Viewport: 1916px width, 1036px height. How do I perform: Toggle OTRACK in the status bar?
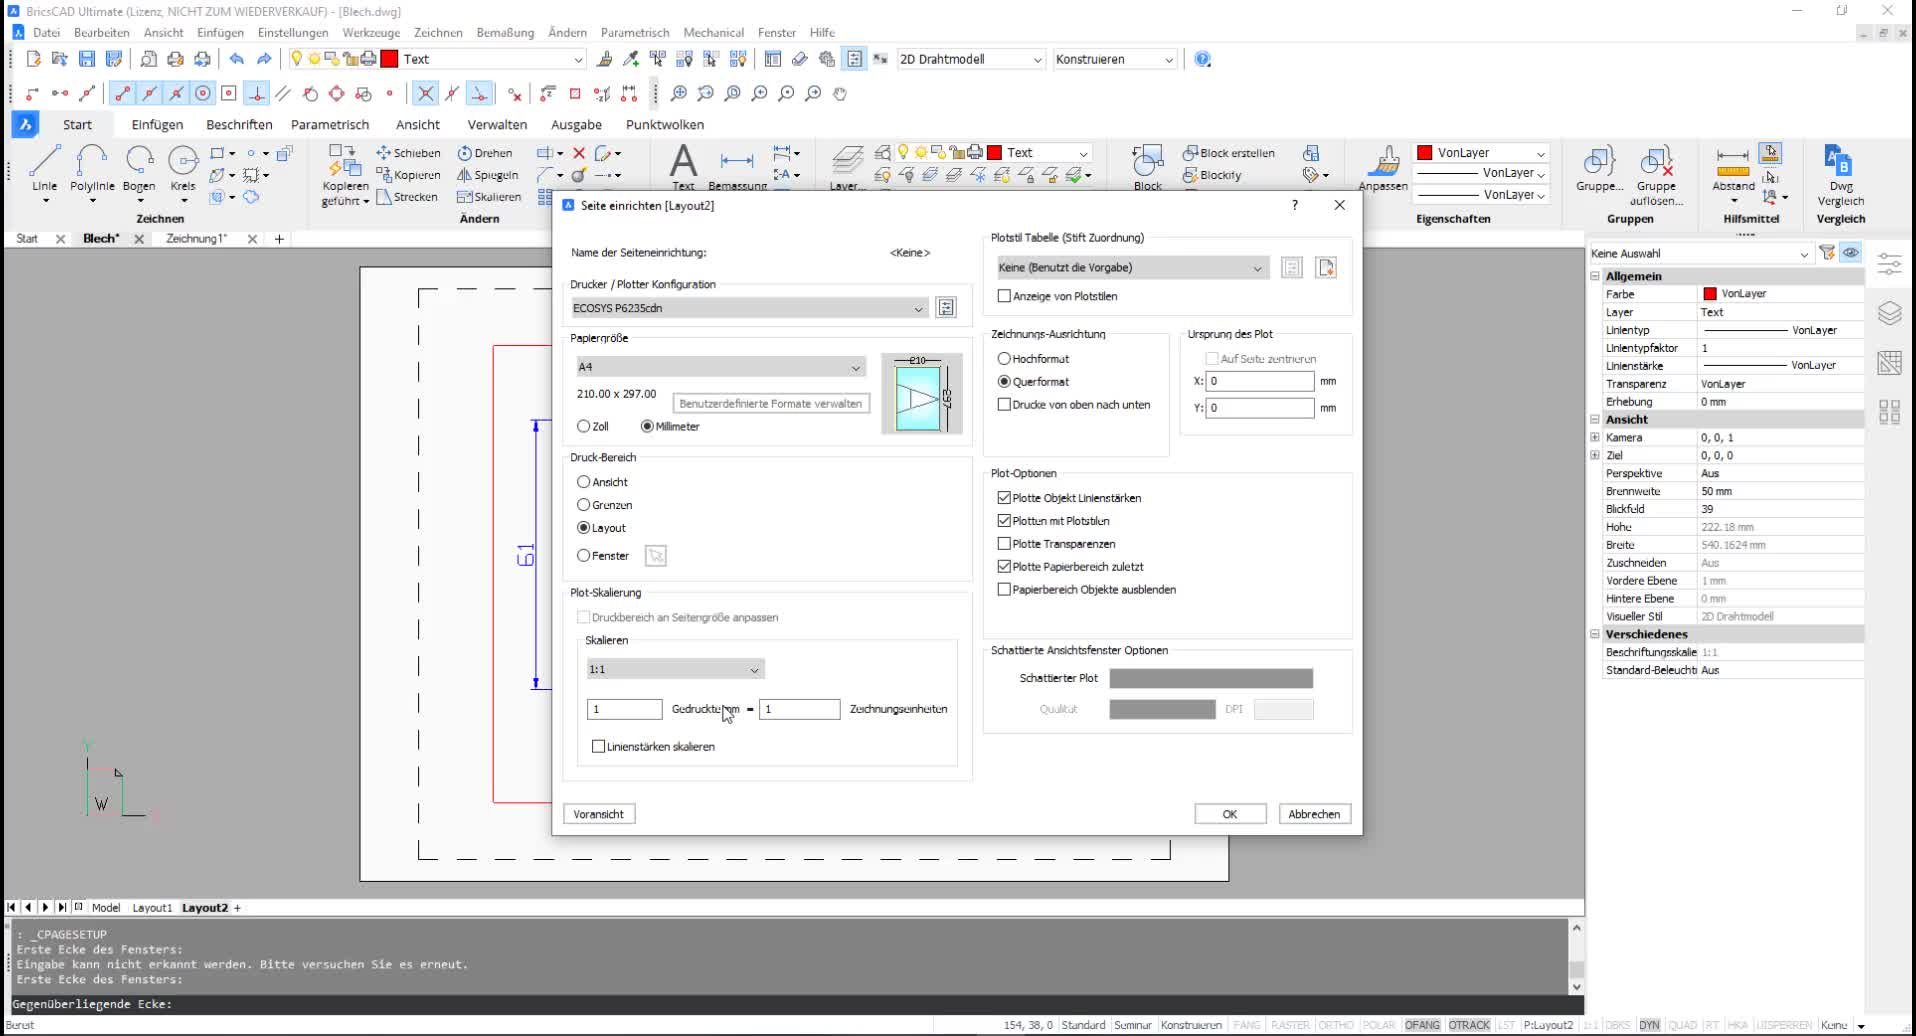tap(1469, 1025)
